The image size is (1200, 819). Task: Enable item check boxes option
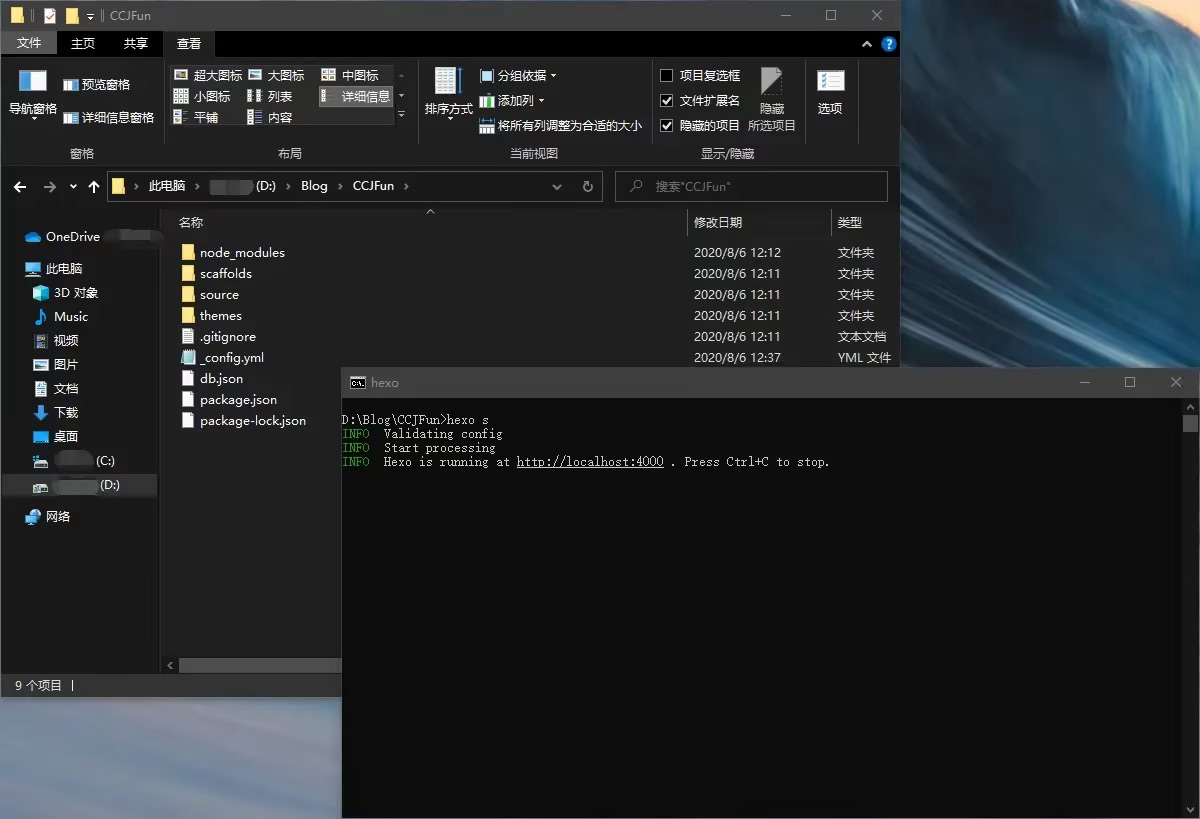coord(667,75)
